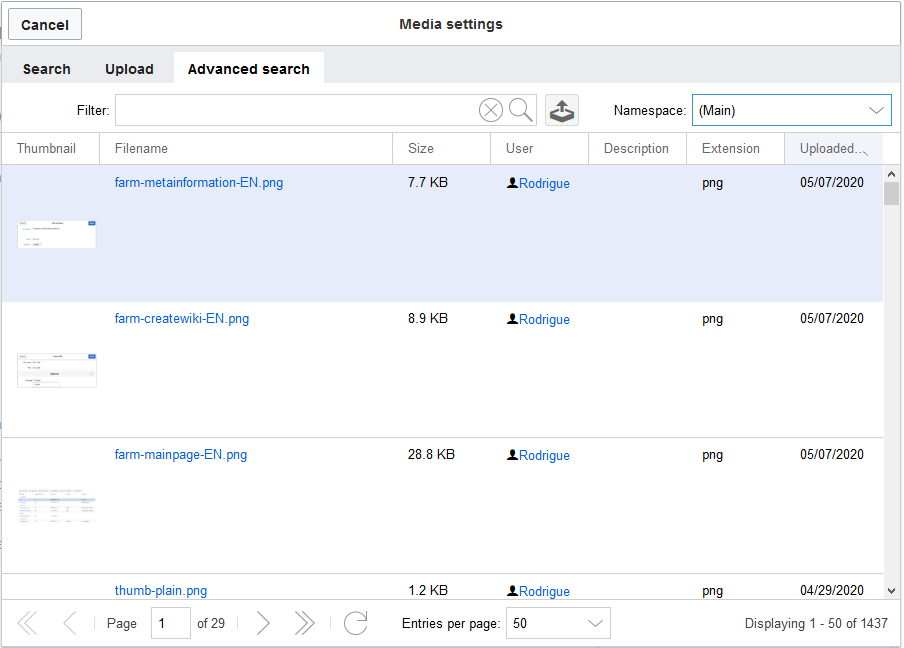This screenshot has height=648, width=904.
Task: Open file farm-metainformation-EN.png link
Action: 199,183
